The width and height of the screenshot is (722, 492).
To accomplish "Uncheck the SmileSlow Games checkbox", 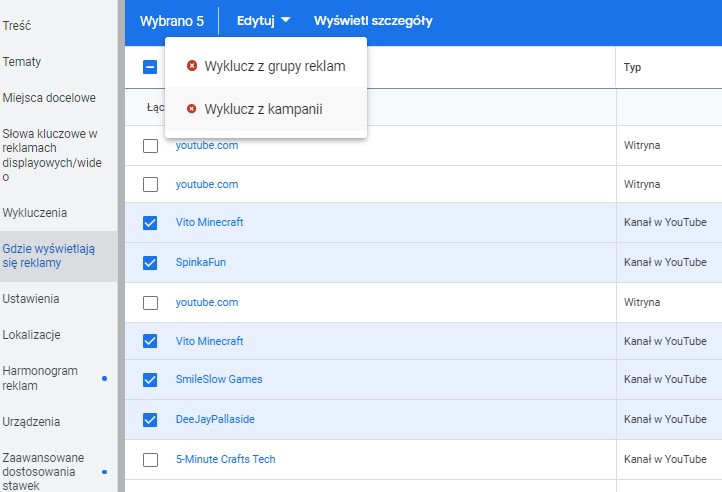I will pyautogui.click(x=150, y=380).
